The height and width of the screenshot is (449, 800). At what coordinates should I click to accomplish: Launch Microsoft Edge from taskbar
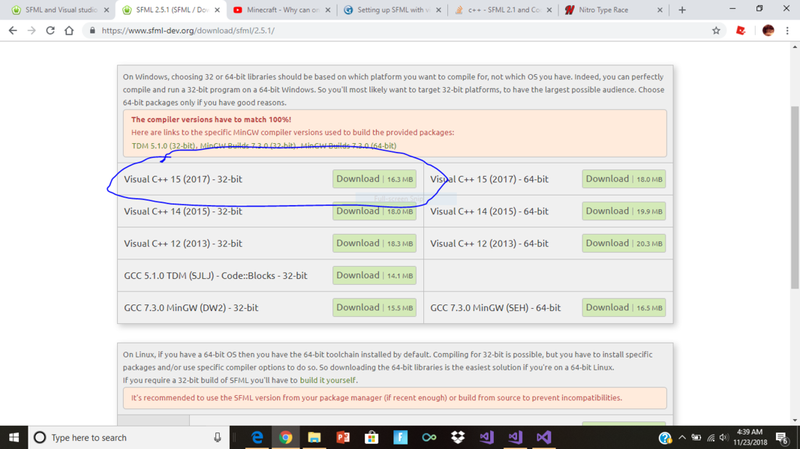tap(257, 437)
